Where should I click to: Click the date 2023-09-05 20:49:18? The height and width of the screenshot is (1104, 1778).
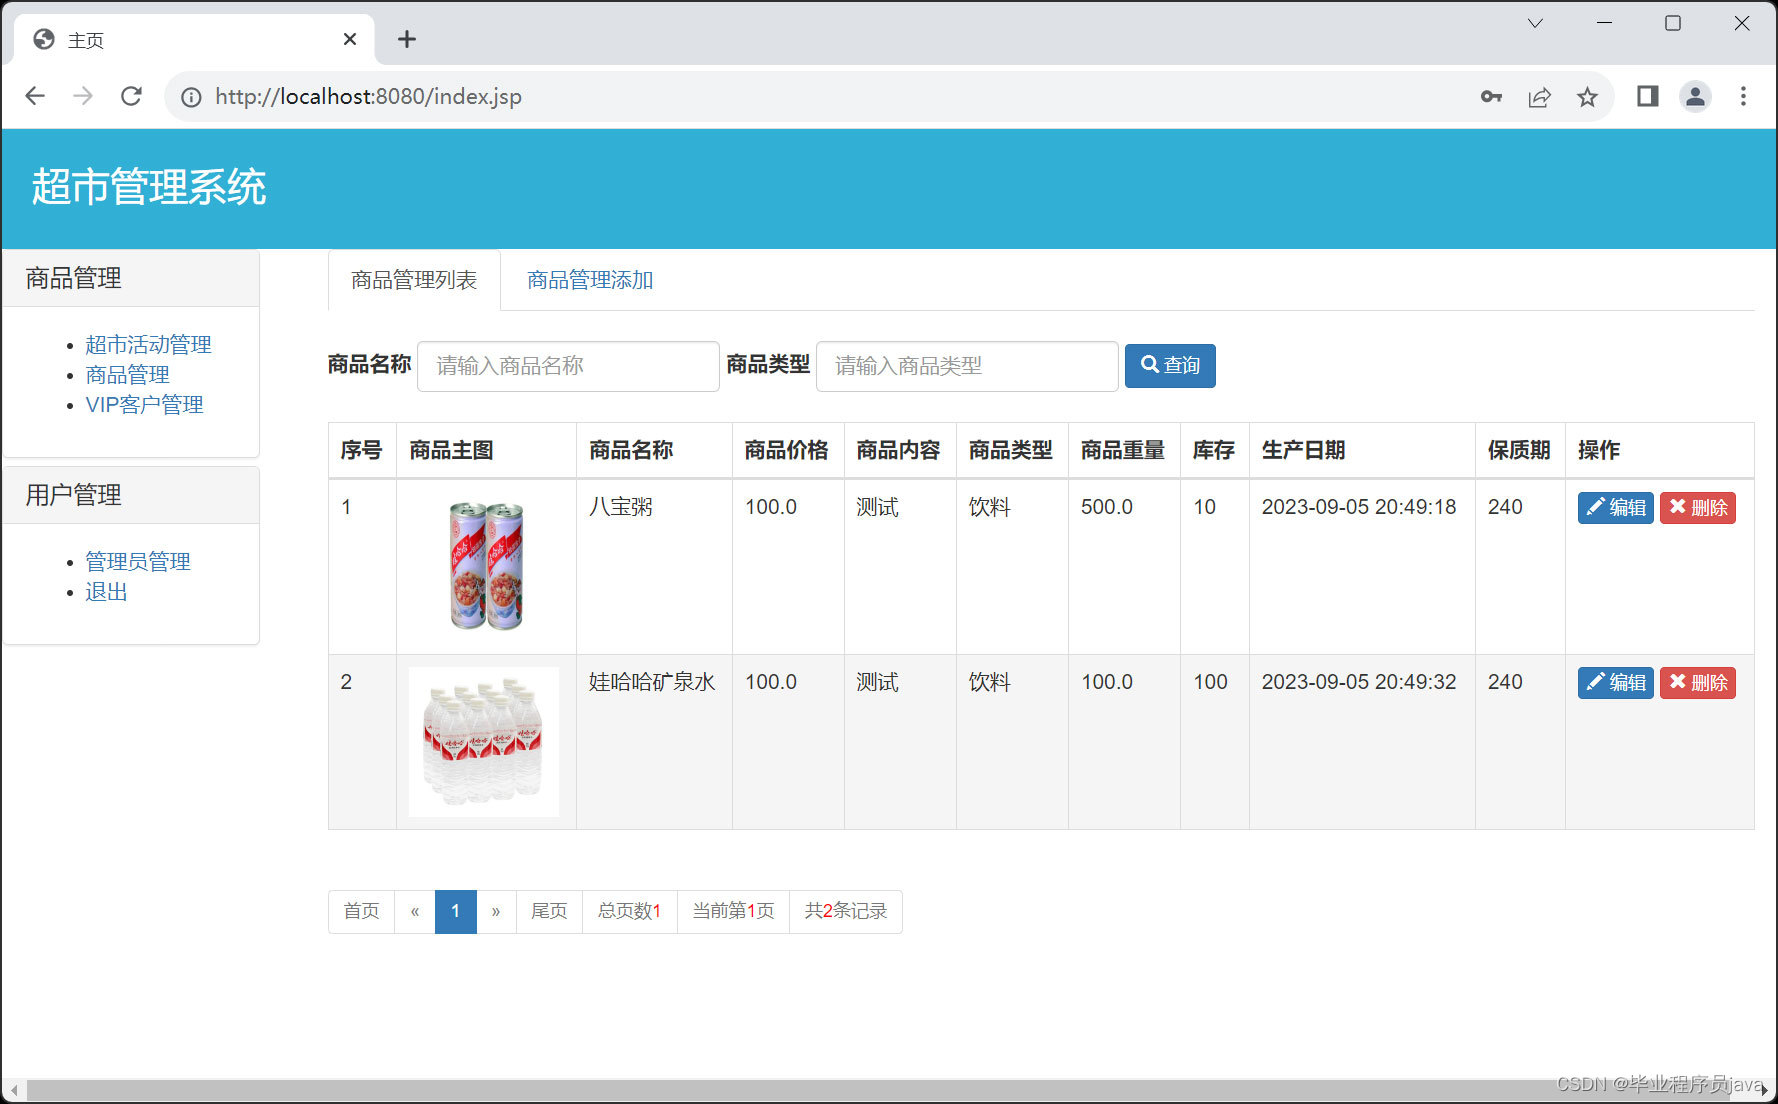(1359, 507)
